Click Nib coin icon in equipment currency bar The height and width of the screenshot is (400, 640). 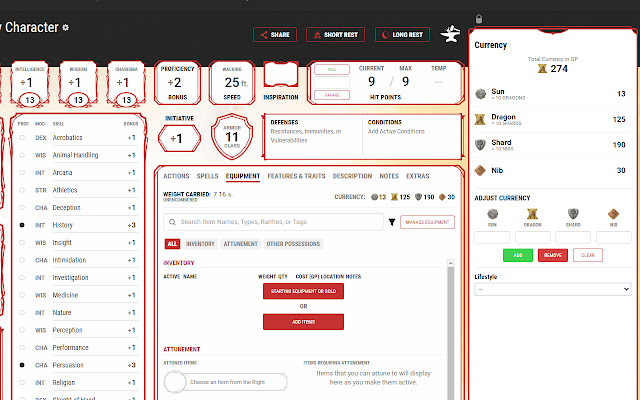pos(442,197)
